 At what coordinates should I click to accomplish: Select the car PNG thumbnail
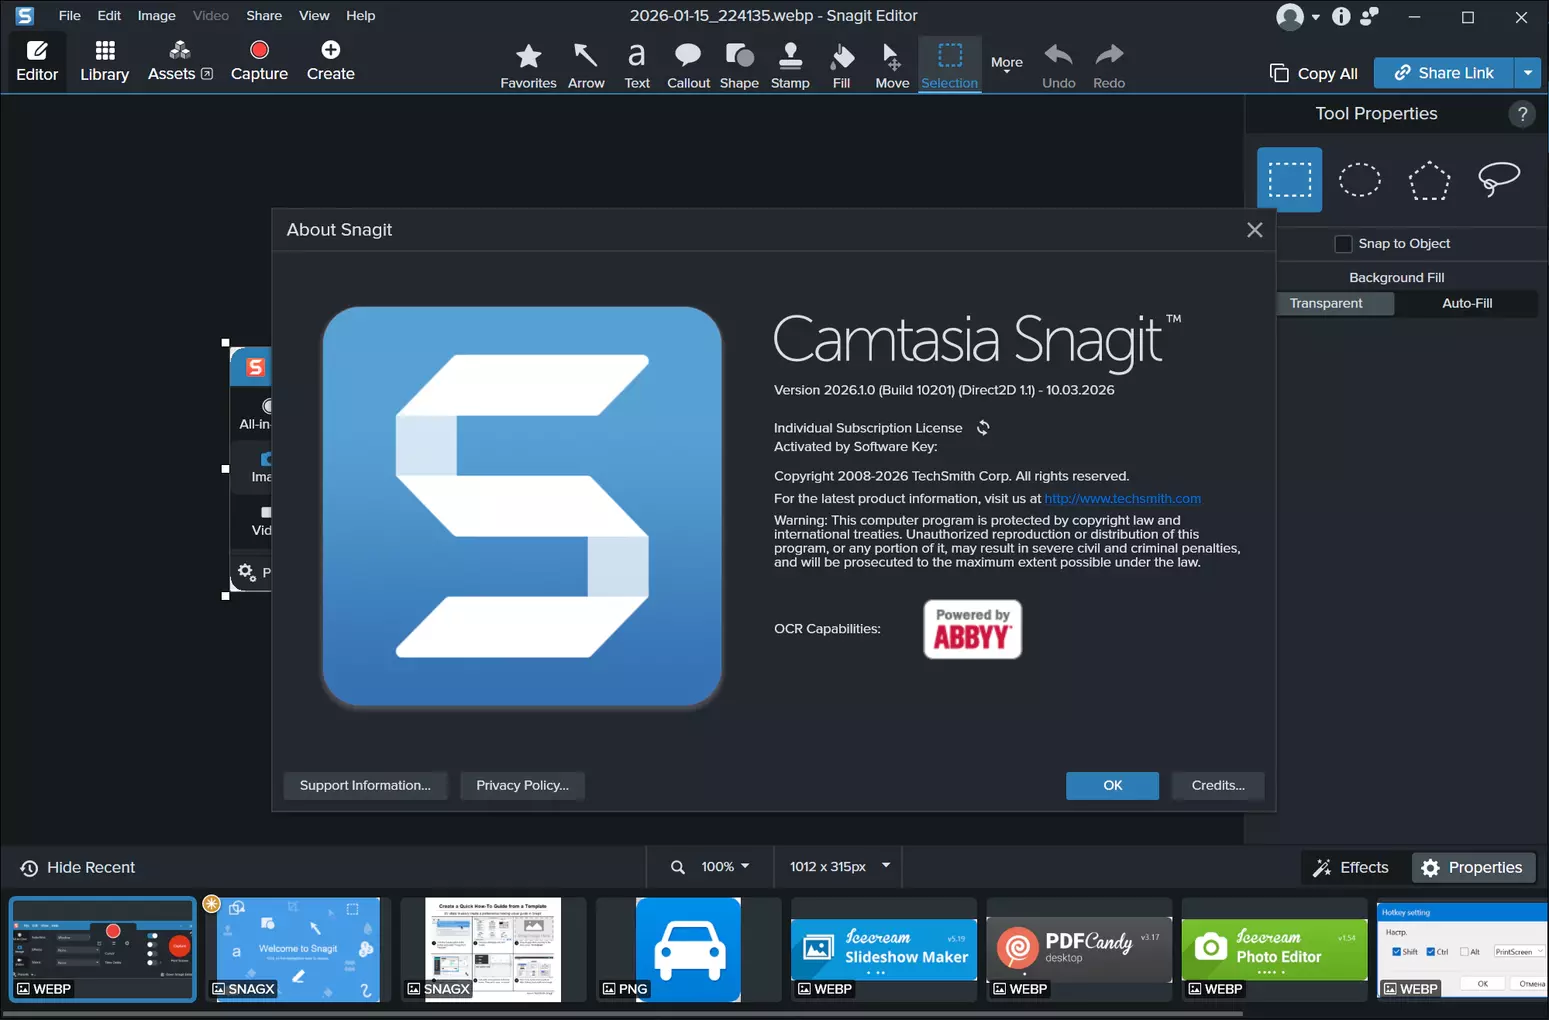tap(688, 950)
